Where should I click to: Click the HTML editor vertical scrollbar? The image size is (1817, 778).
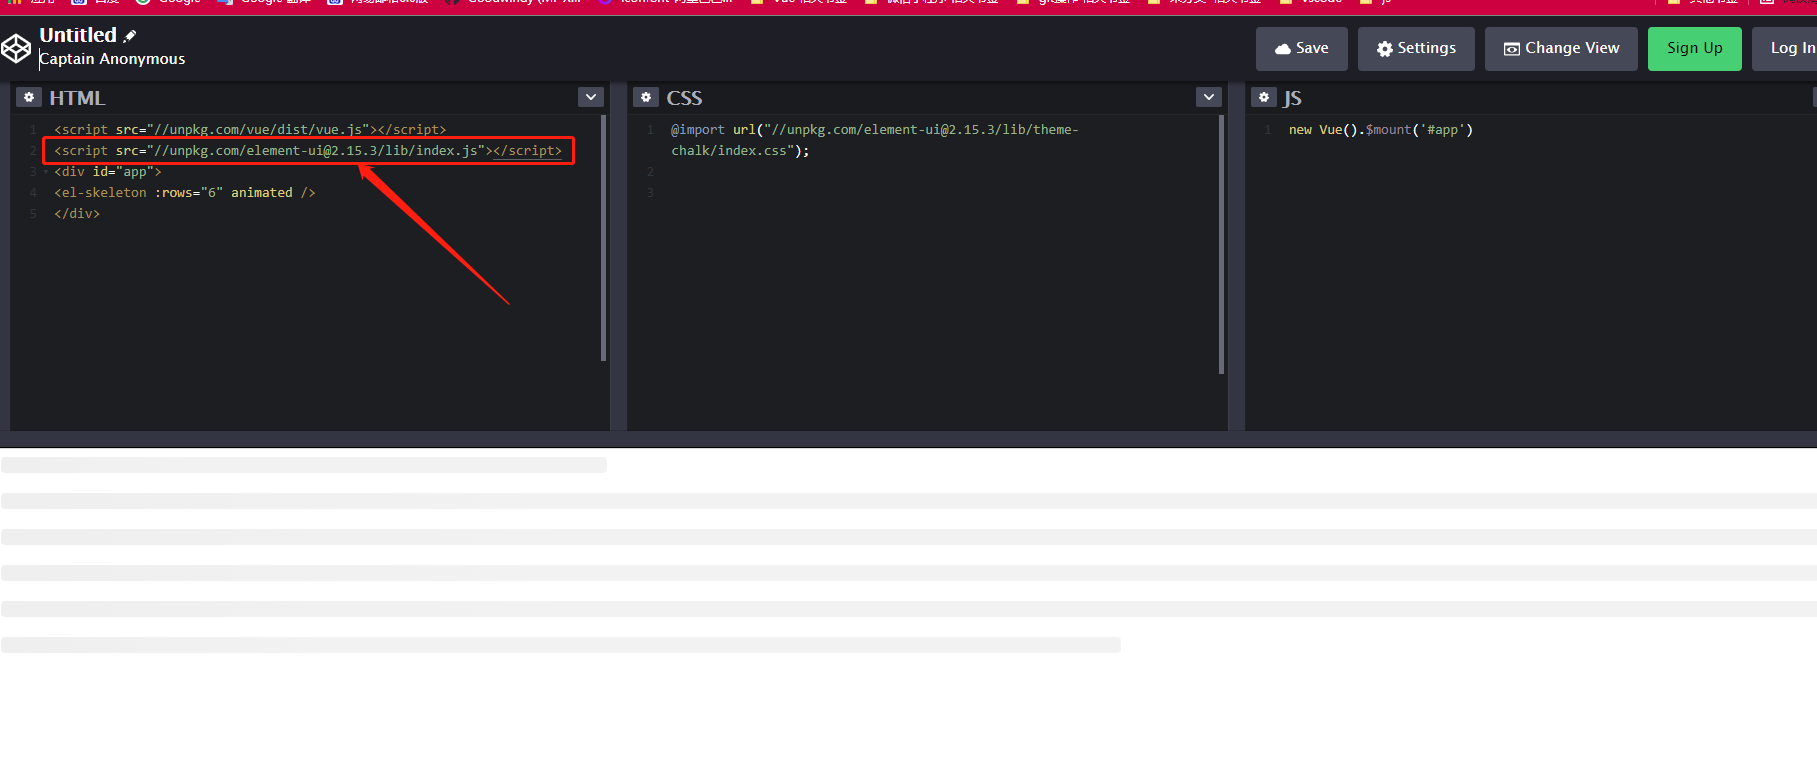[x=603, y=238]
